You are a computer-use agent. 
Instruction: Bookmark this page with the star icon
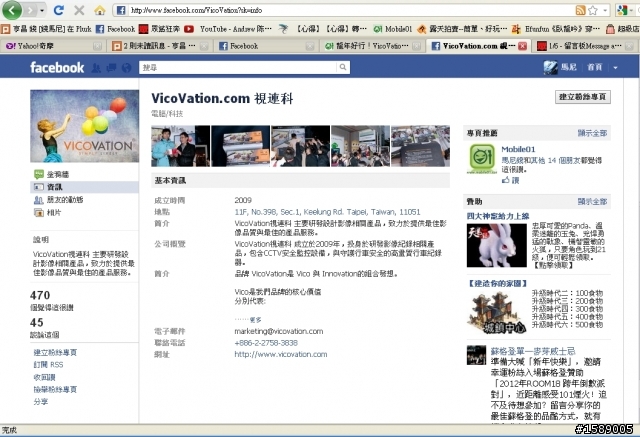pos(593,10)
